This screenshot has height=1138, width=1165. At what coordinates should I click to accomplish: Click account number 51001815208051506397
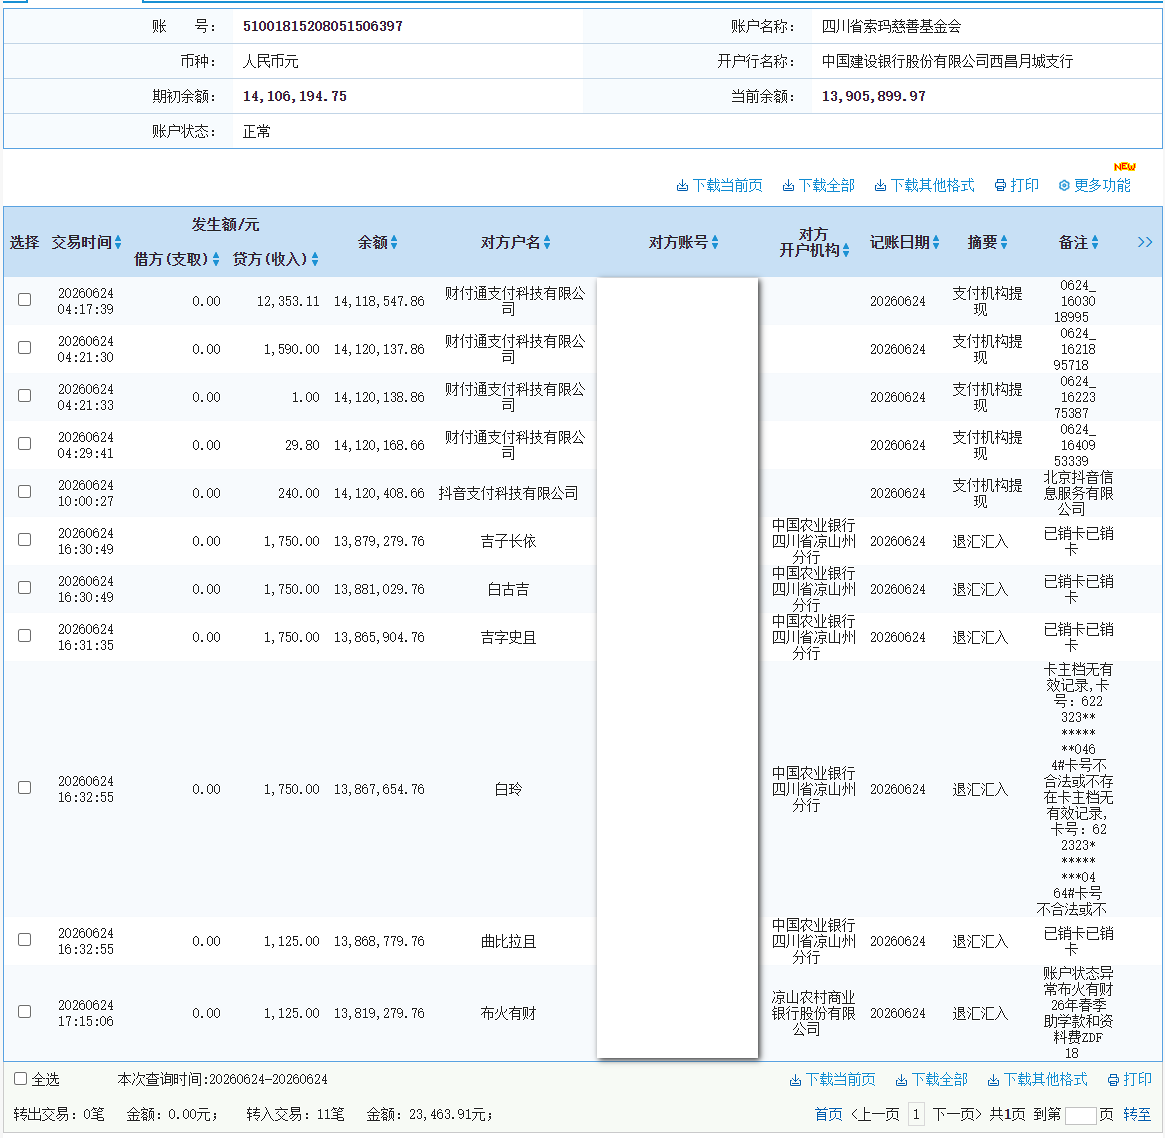322,26
